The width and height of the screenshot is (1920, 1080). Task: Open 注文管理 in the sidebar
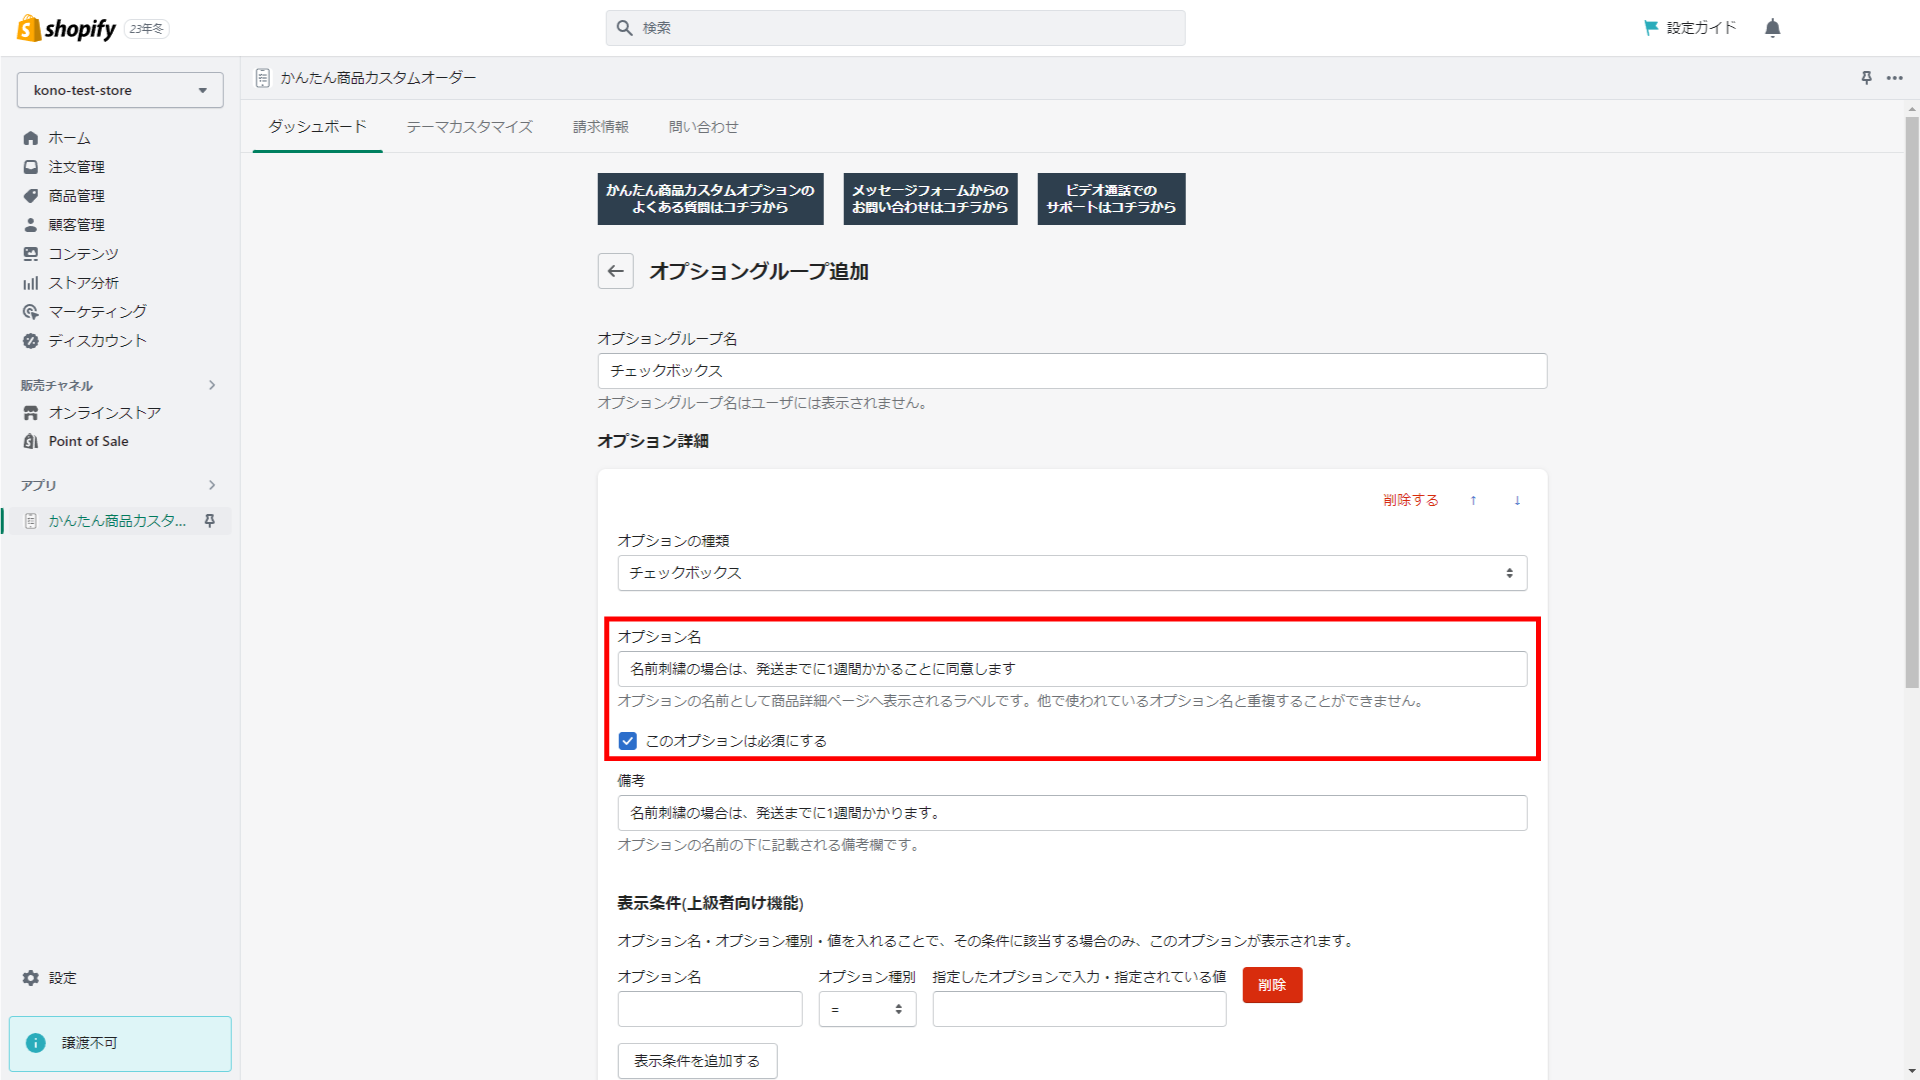75,167
